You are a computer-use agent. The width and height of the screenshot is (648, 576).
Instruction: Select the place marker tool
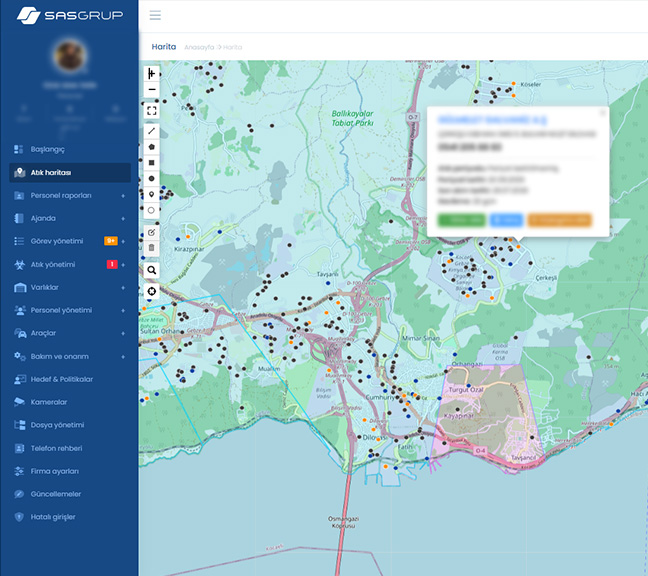click(152, 194)
